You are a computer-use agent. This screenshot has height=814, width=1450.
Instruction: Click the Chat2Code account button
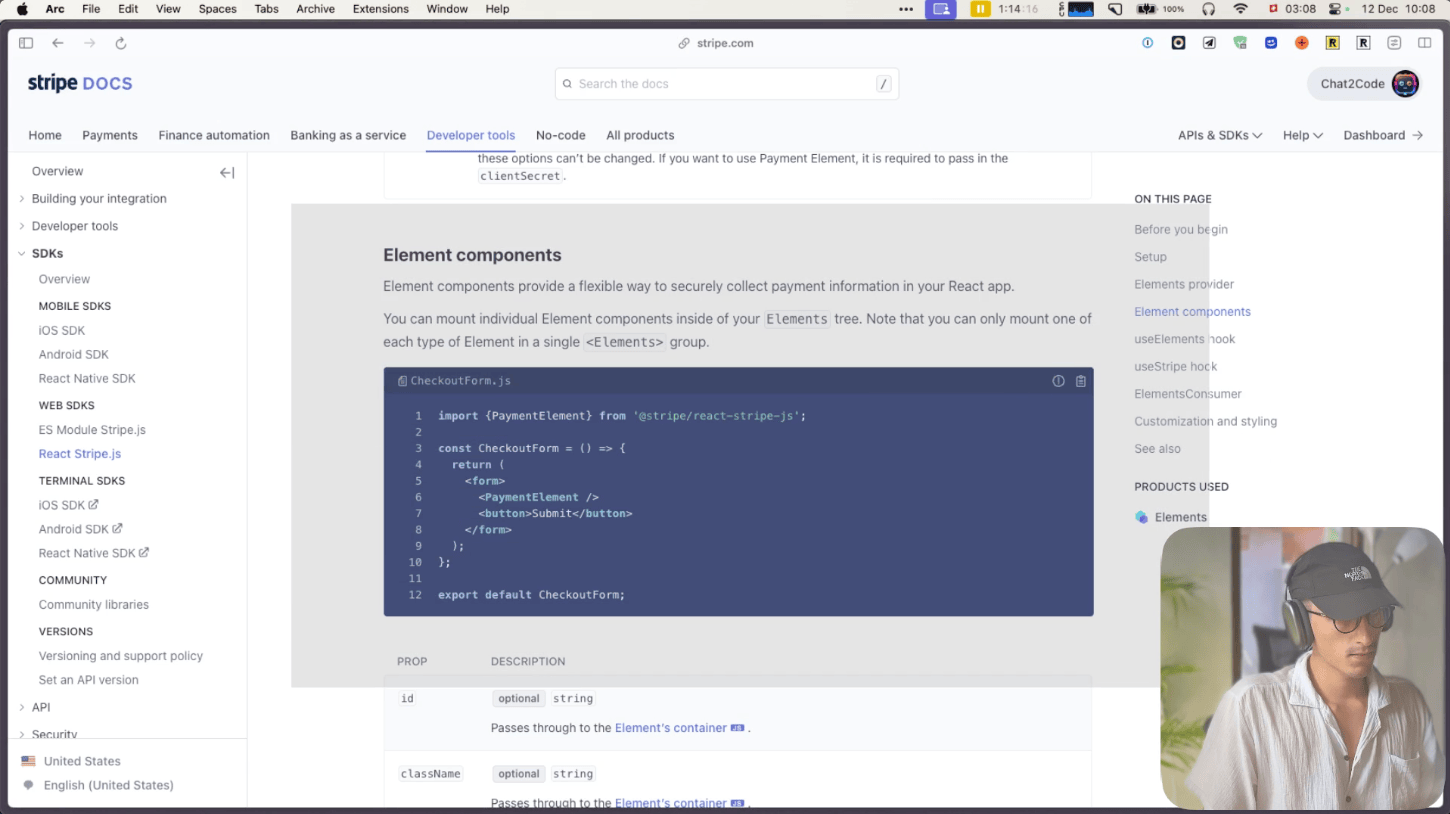[x=1366, y=84]
